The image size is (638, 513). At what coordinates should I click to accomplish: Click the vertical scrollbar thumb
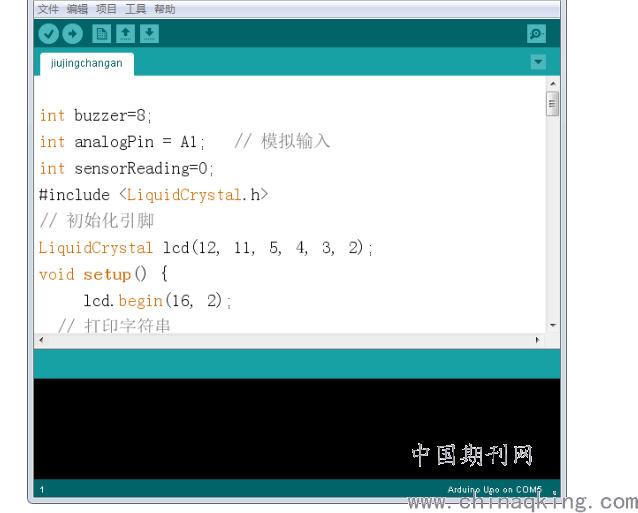(x=552, y=104)
